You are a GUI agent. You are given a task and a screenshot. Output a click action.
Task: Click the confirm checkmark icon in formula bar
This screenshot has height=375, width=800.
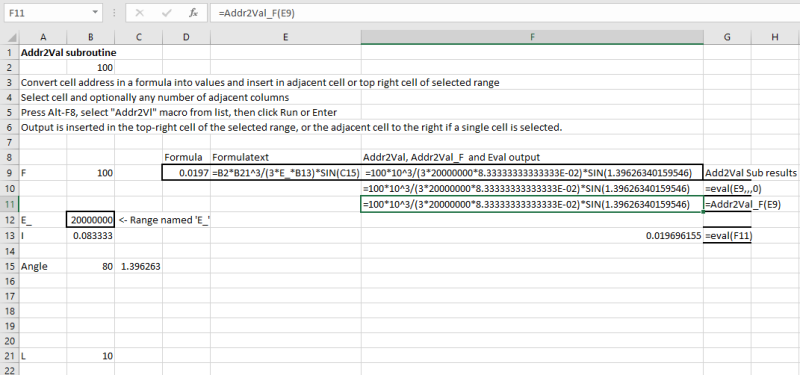(x=166, y=13)
